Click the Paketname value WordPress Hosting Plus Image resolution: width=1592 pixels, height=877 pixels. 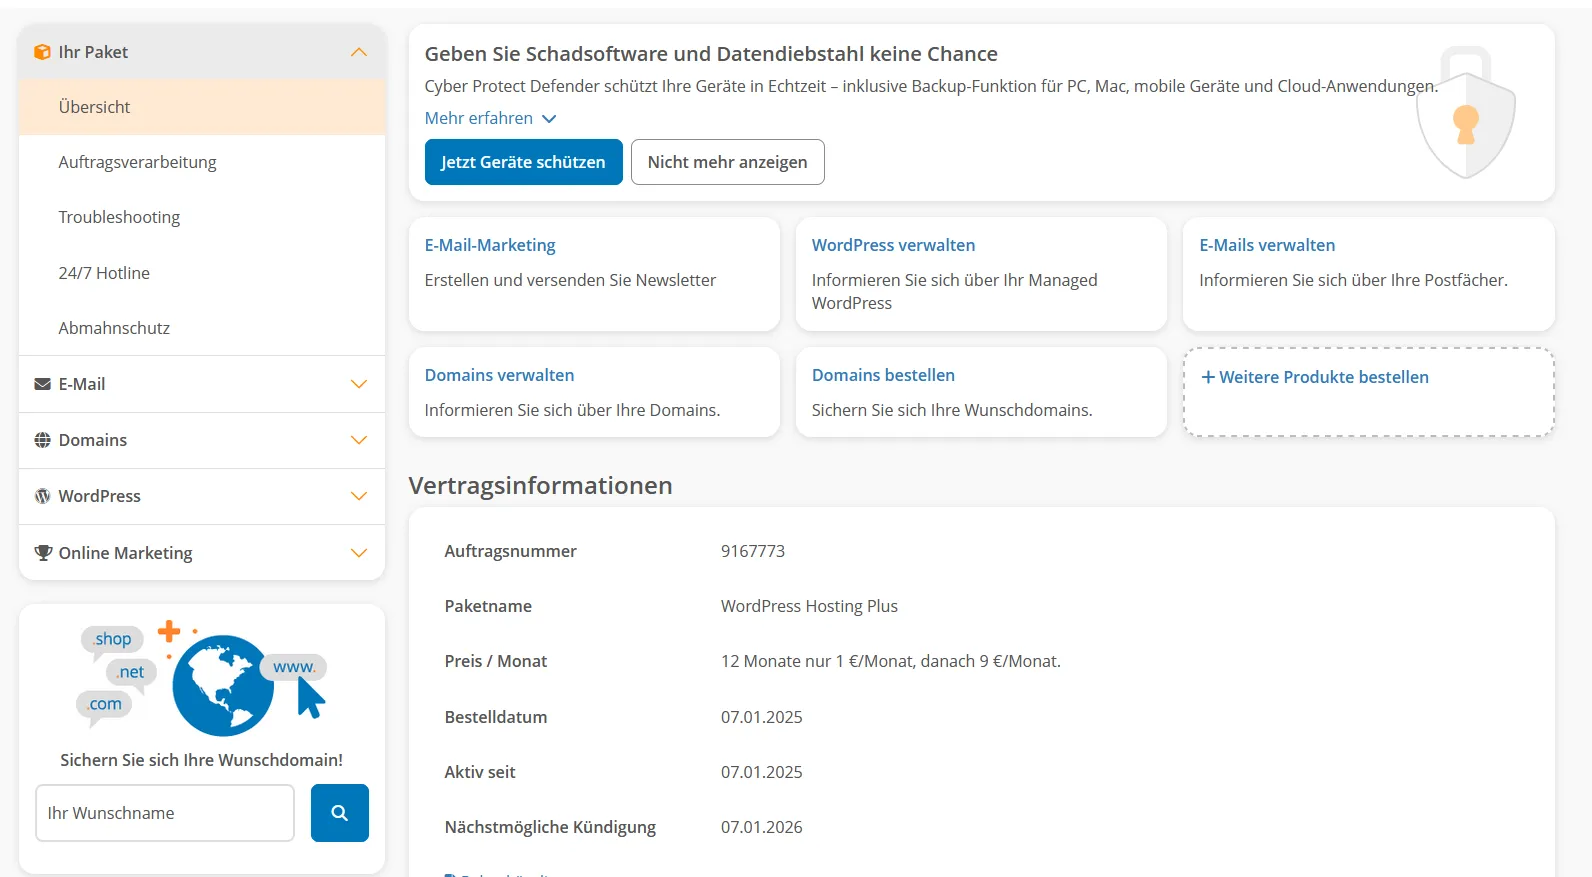(x=809, y=606)
